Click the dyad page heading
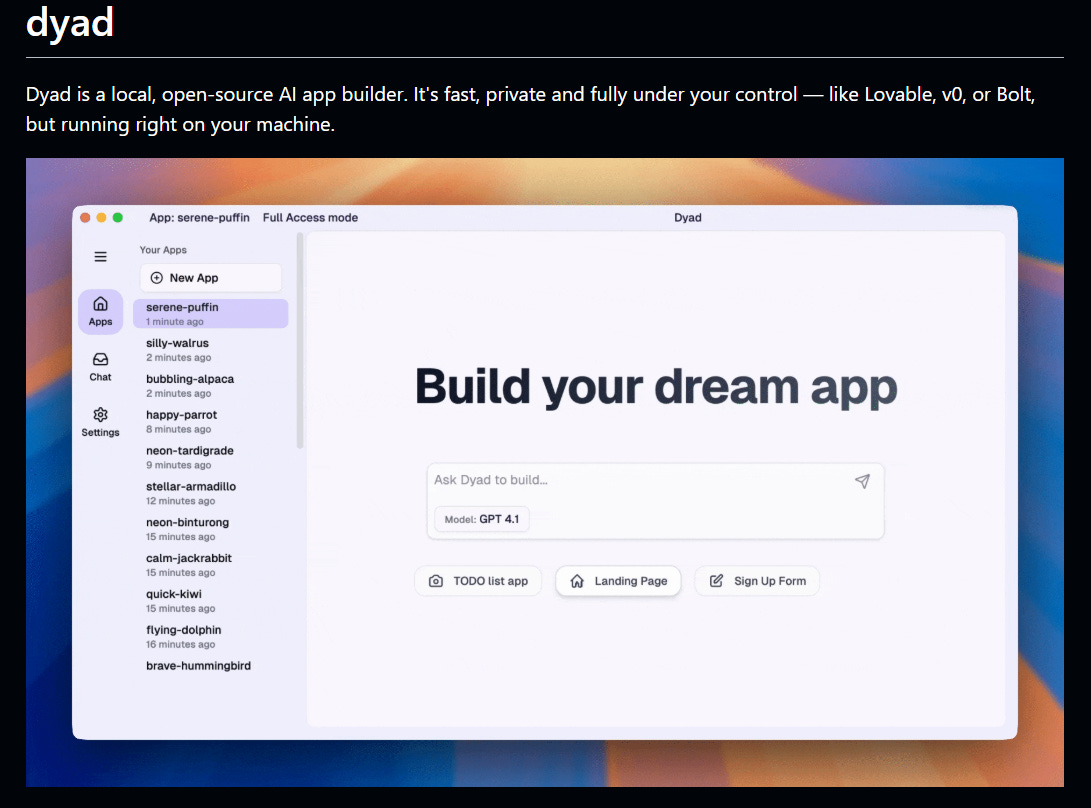 (x=70, y=22)
